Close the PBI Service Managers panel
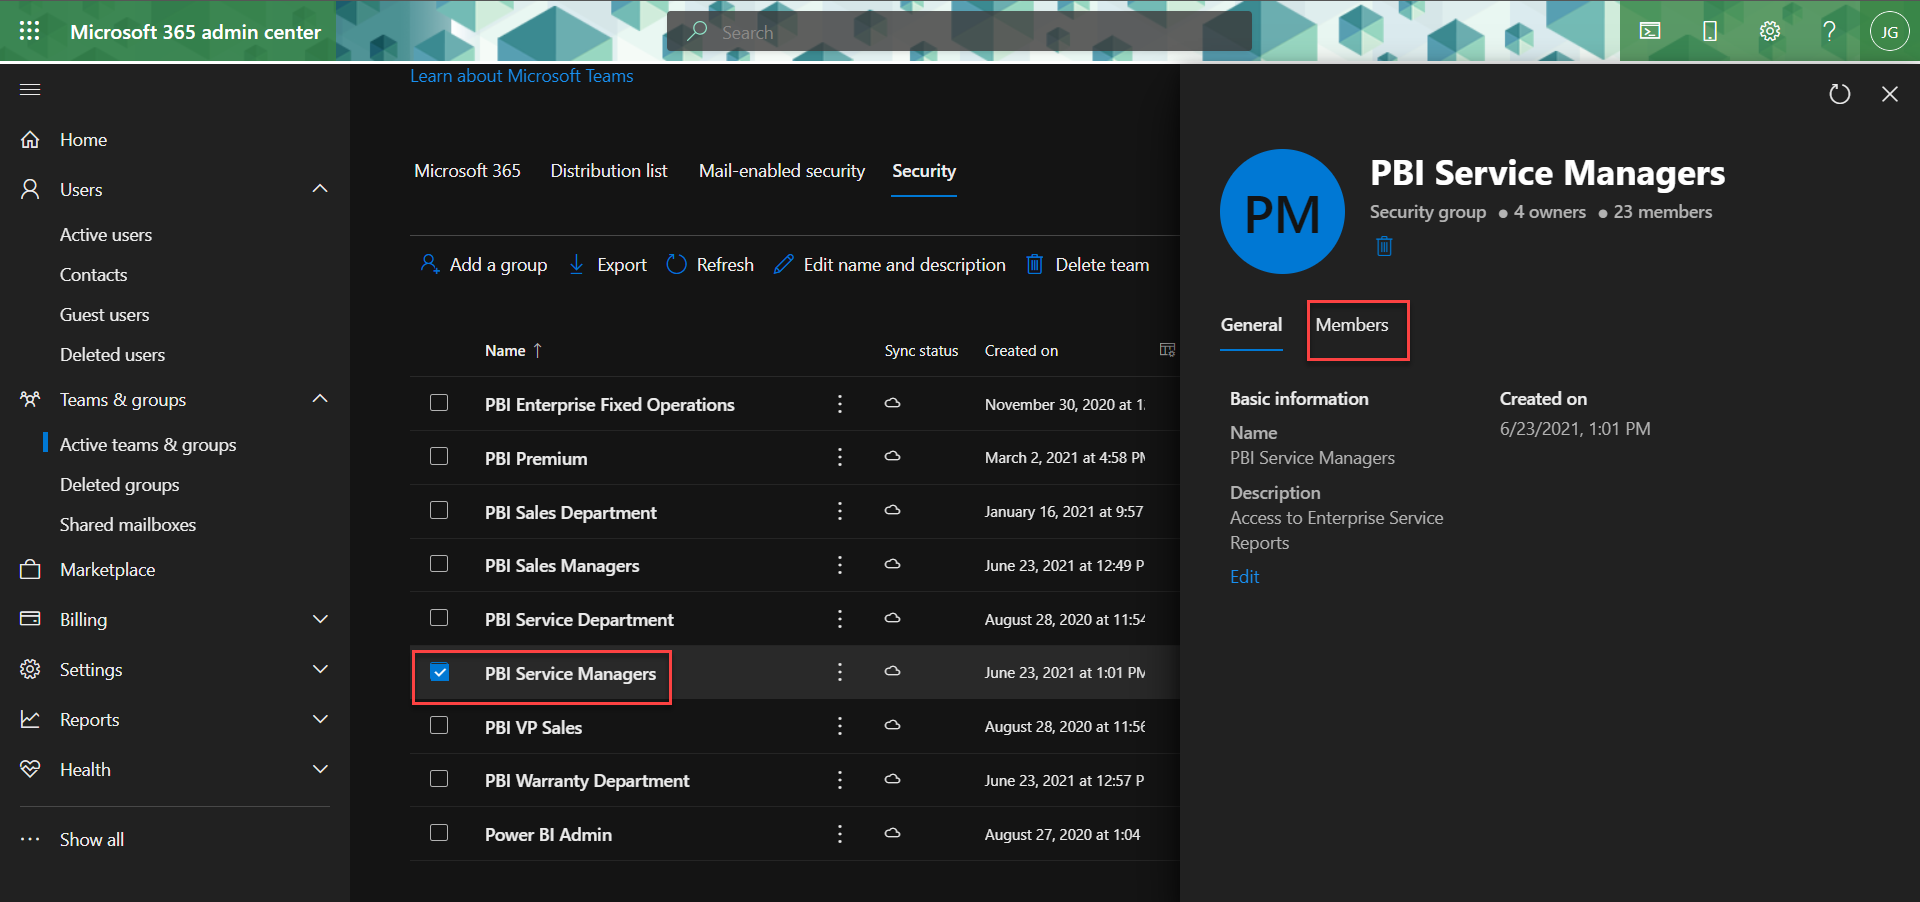 coord(1890,94)
